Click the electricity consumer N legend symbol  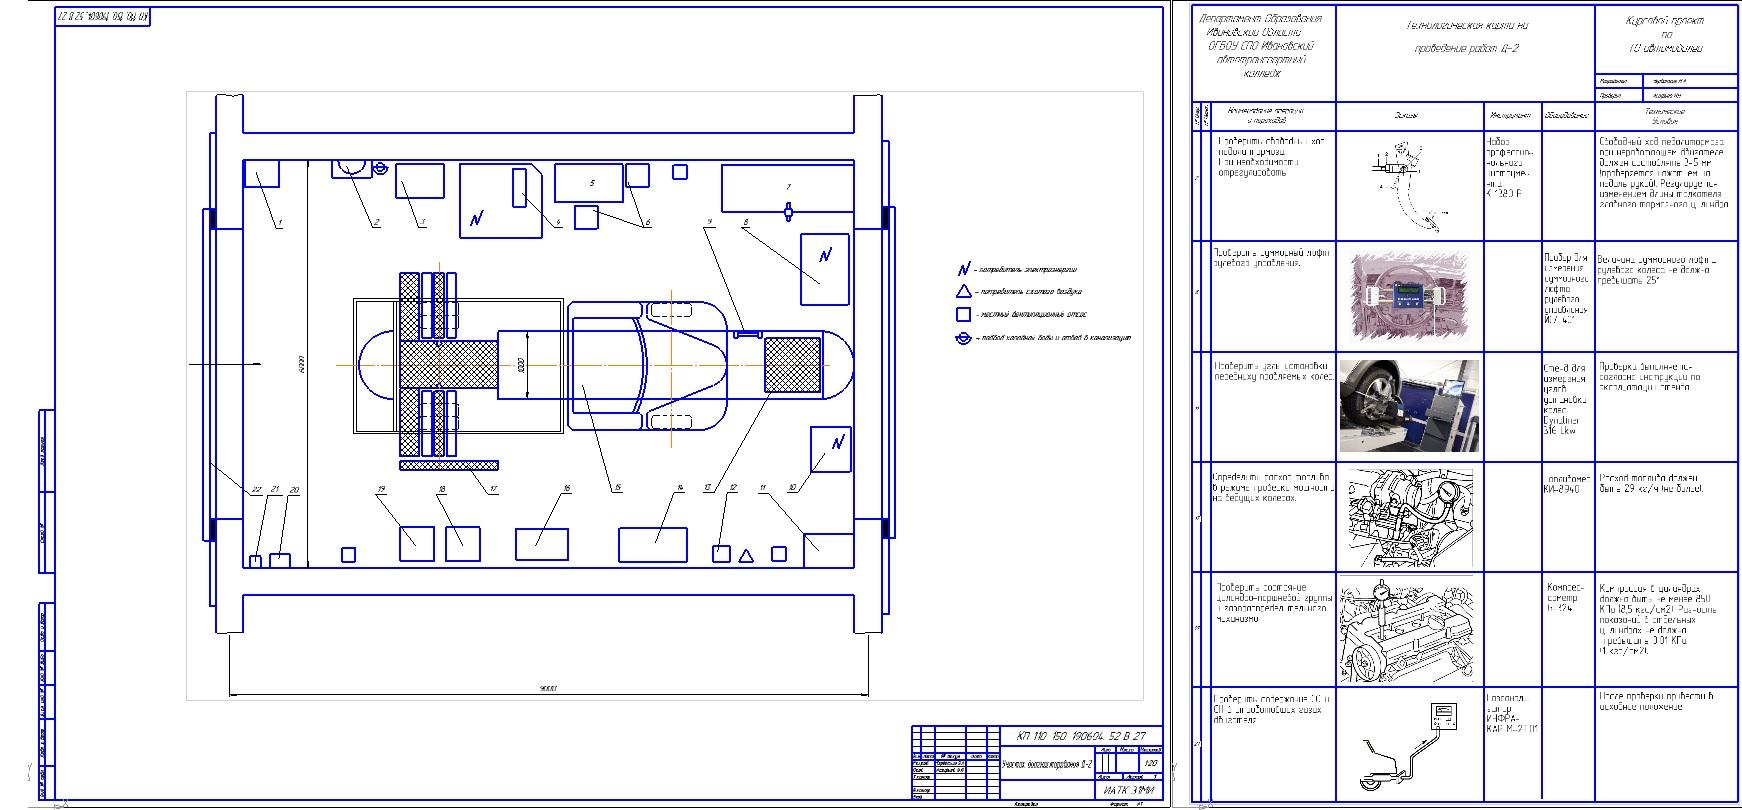click(x=964, y=269)
